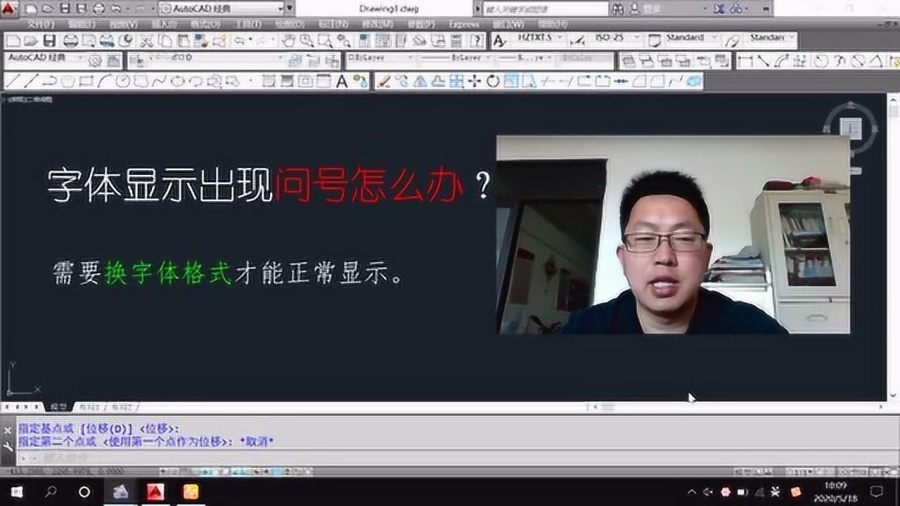Click the Cut scissors icon
Image resolution: width=900 pixels, height=506 pixels.
[x=146, y=41]
